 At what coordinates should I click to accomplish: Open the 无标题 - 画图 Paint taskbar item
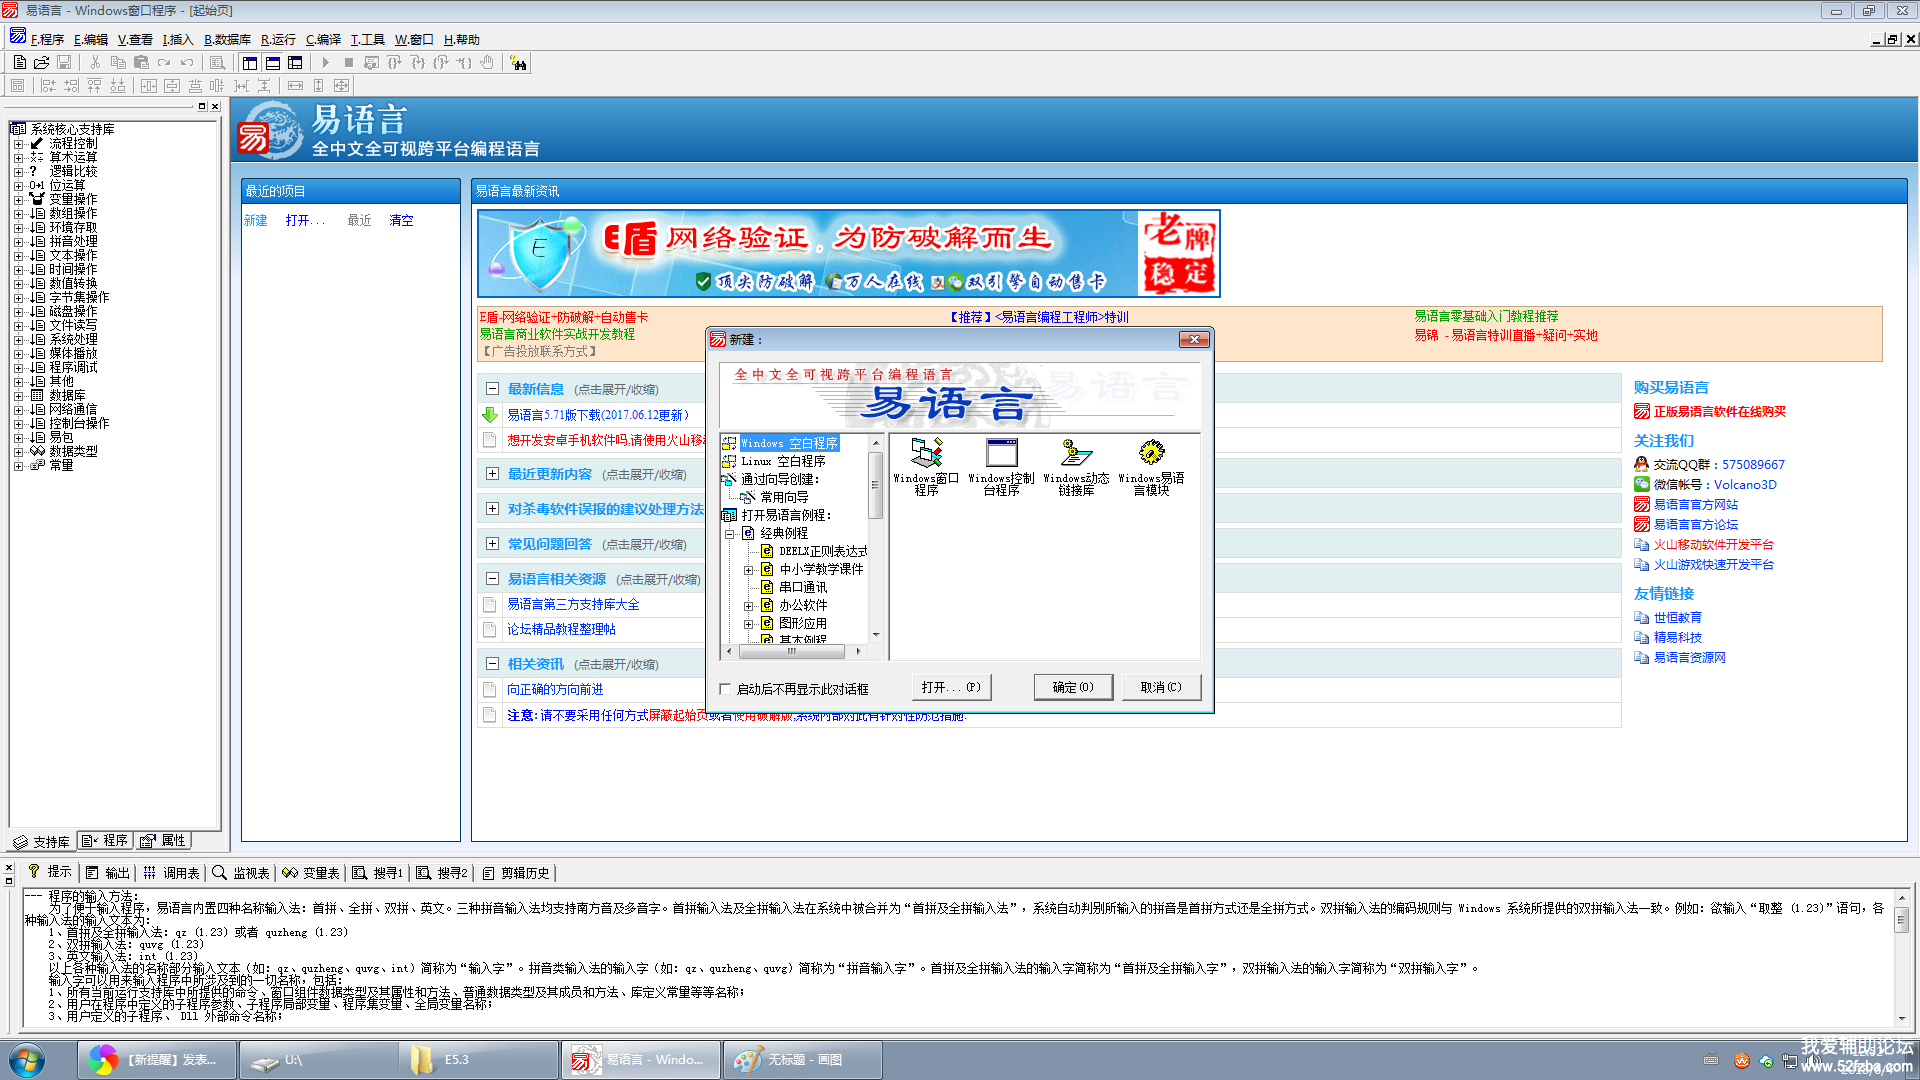point(802,1060)
